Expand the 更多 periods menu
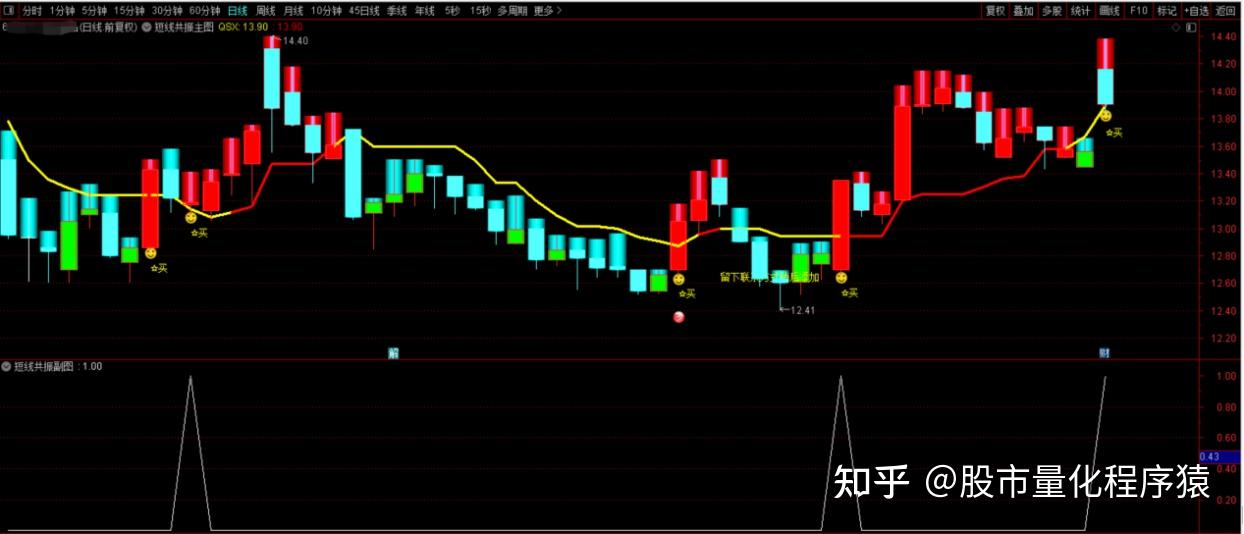1244x534 pixels. coord(547,11)
